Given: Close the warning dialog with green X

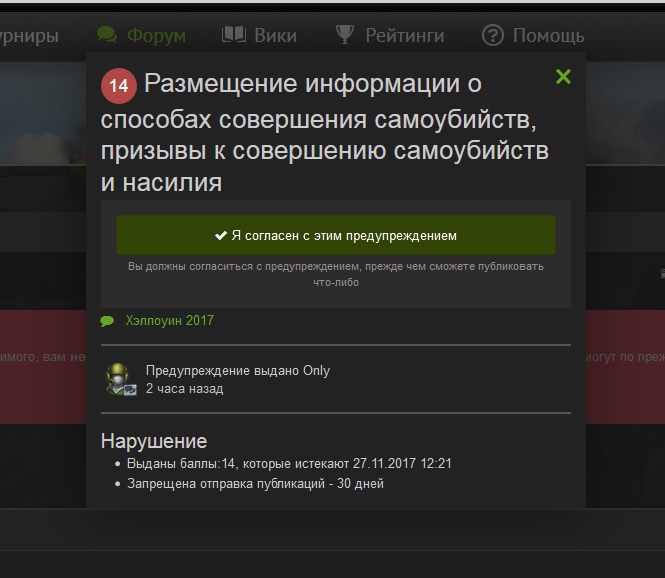Looking at the screenshot, I should click(563, 76).
